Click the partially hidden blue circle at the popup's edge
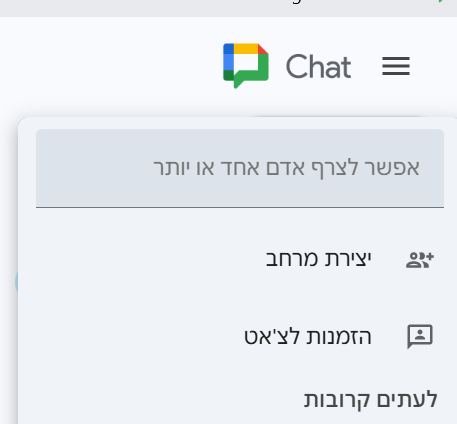The height and width of the screenshot is (424, 457). pyautogui.click(x=16, y=282)
